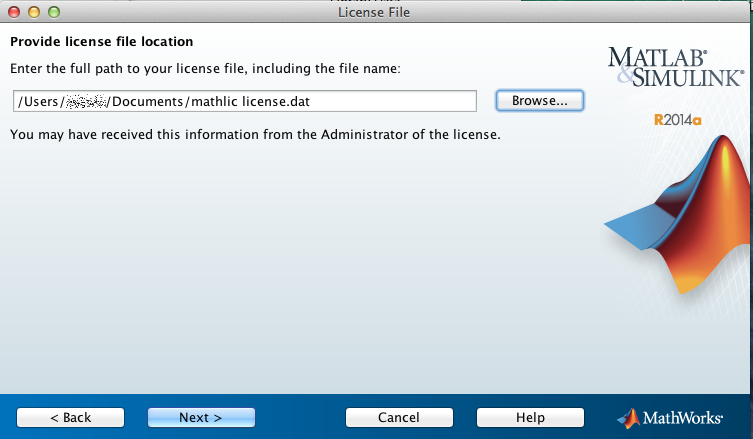753x439 pixels.
Task: Focus the license file path field
Action: (245, 101)
